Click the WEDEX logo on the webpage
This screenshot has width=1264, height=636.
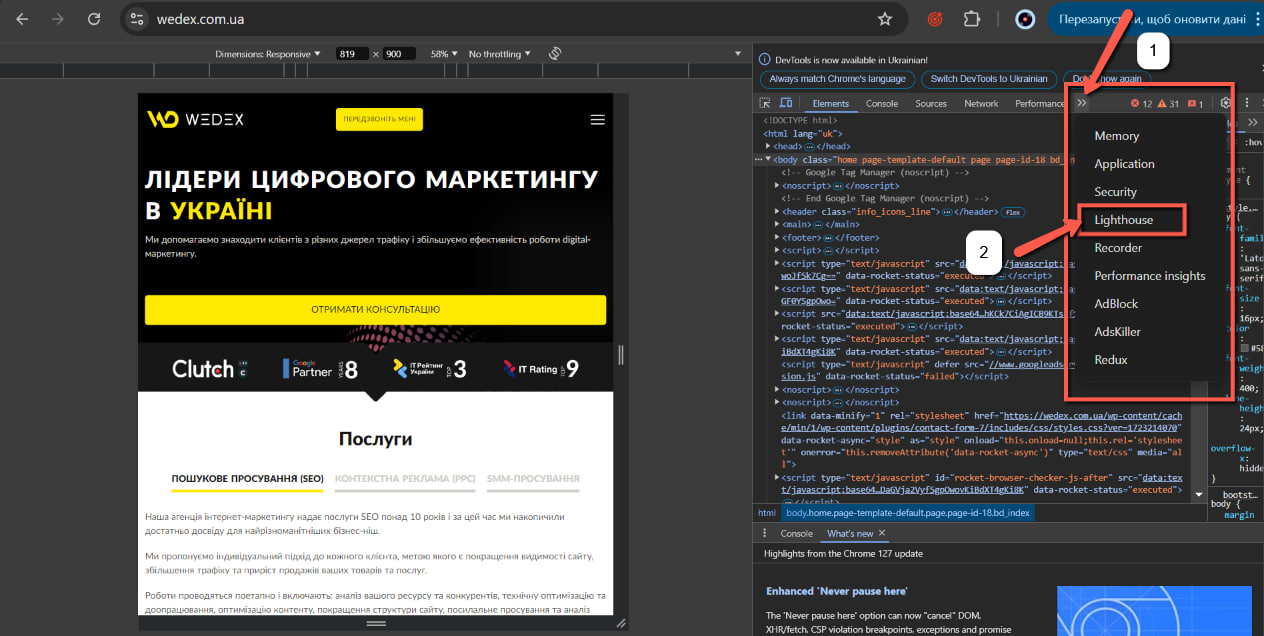click(195, 119)
